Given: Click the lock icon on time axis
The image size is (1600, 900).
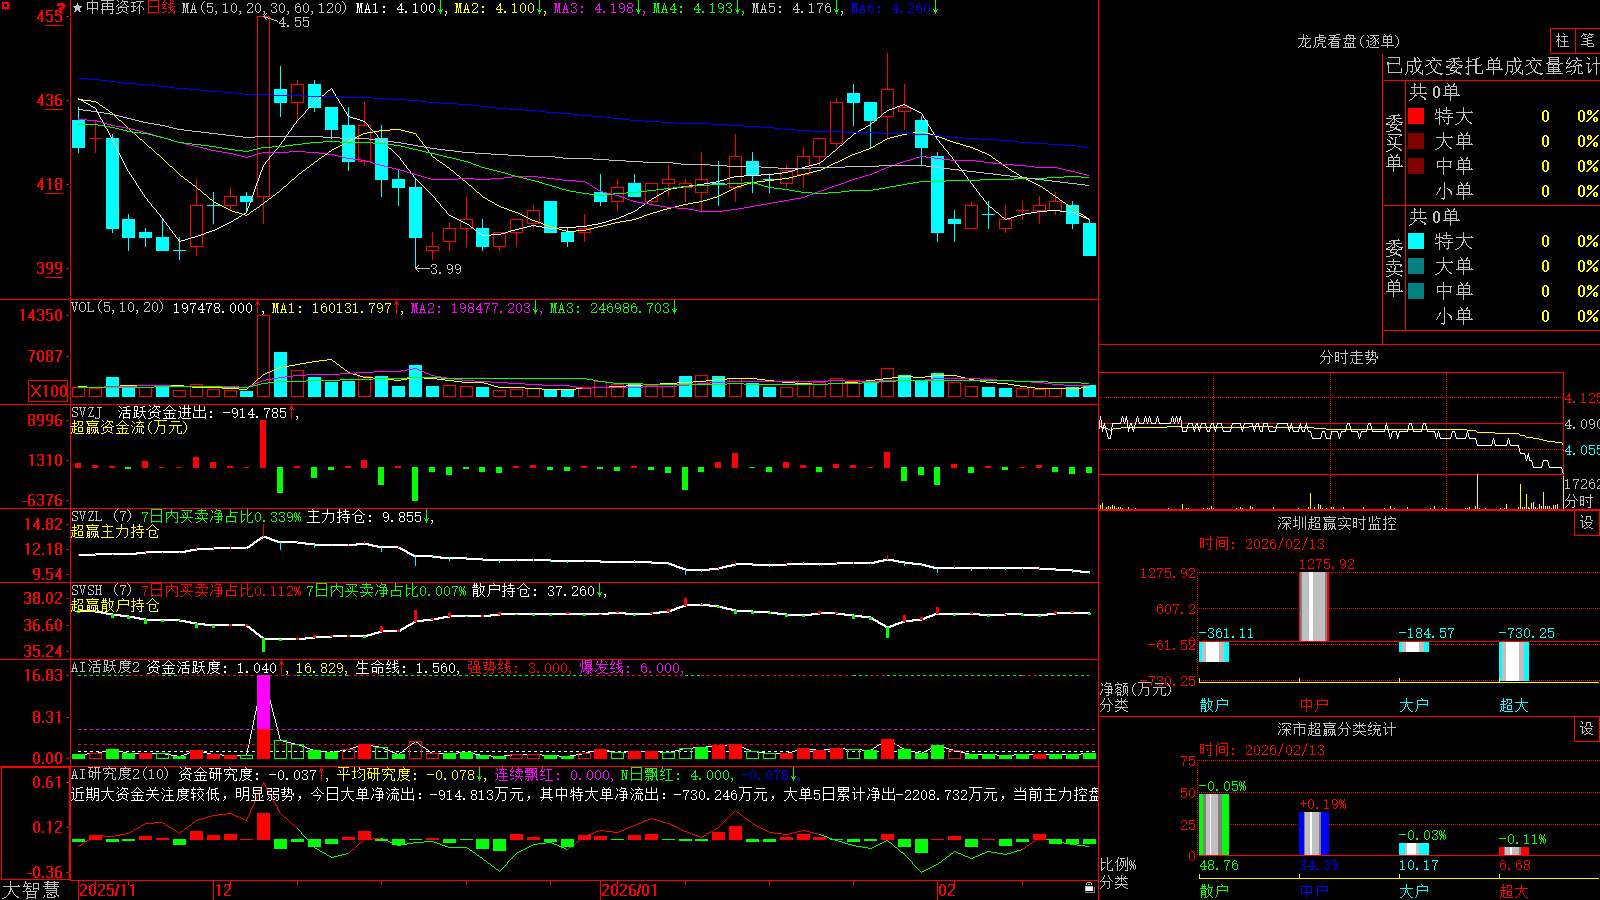Looking at the screenshot, I should coord(1090,887).
